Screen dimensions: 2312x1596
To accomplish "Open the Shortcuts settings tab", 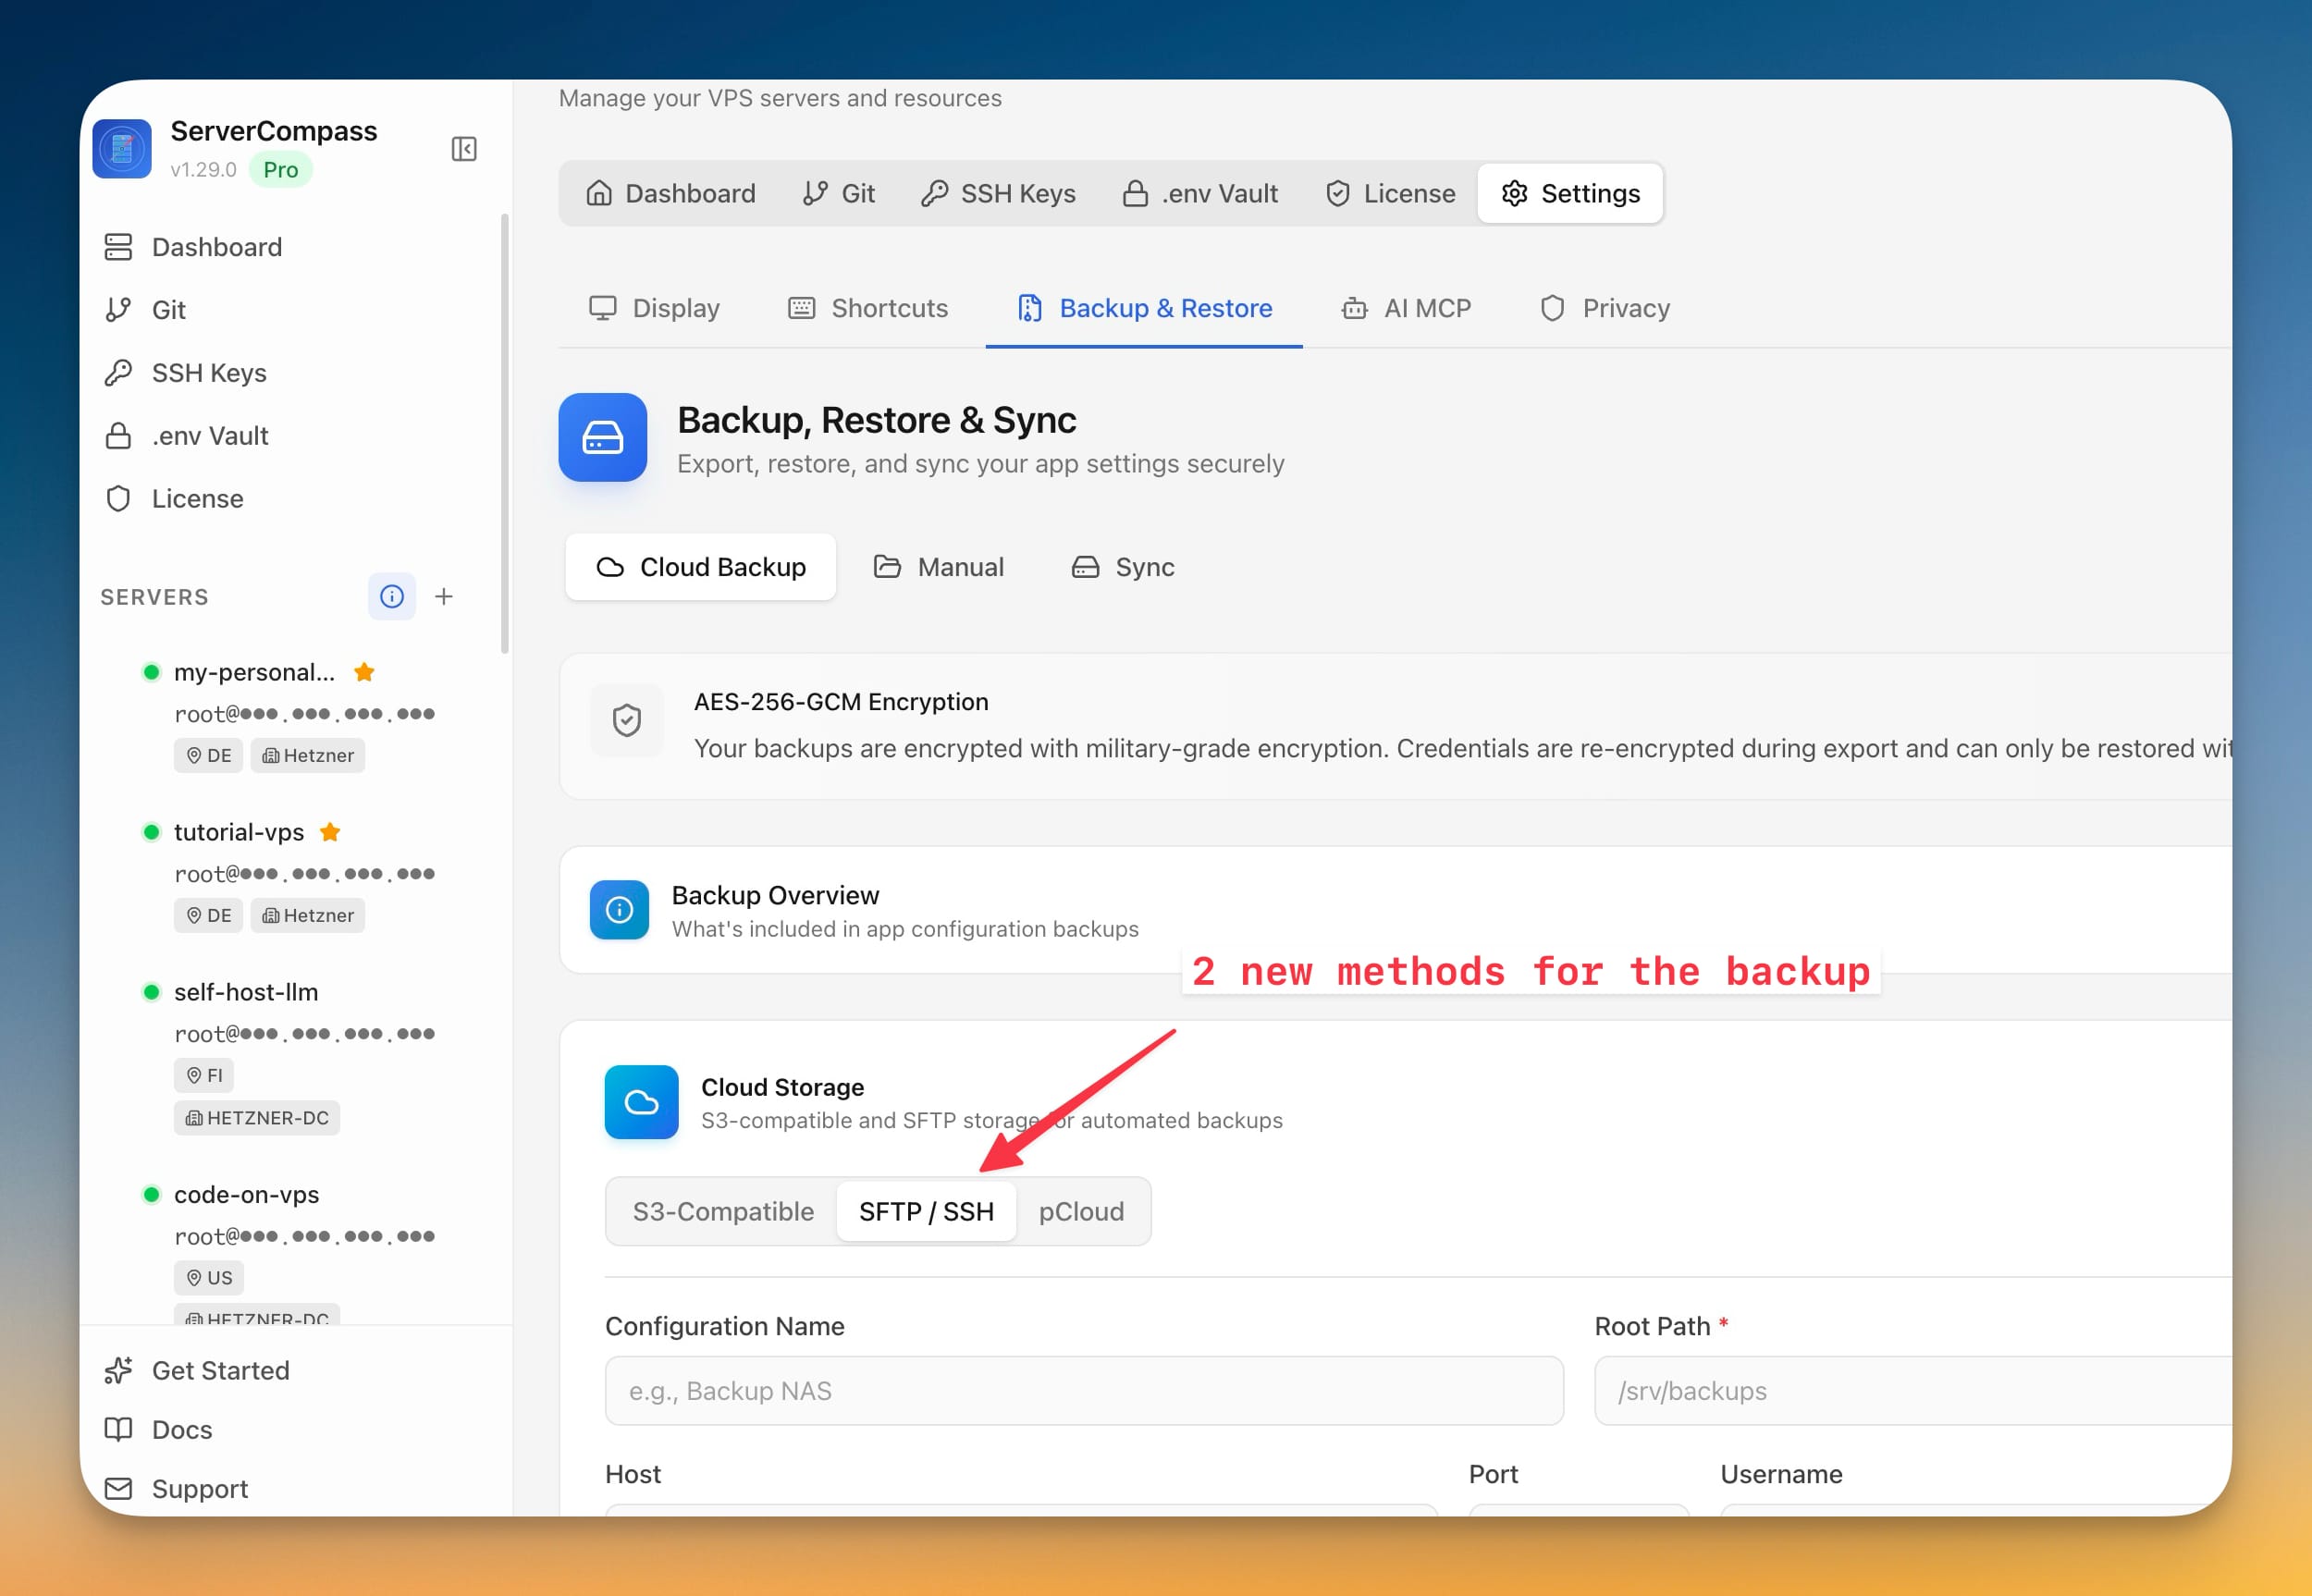I will [868, 308].
